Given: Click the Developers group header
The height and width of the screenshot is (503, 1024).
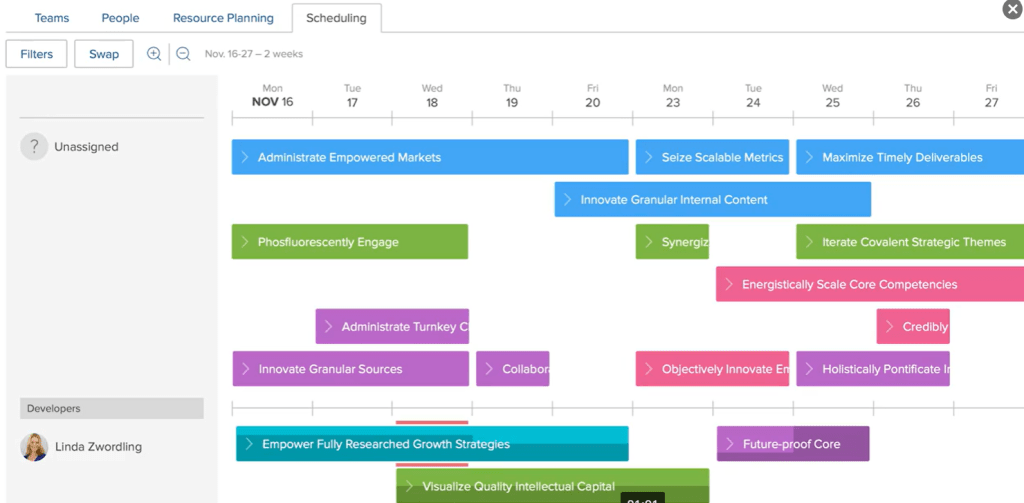Looking at the screenshot, I should (x=112, y=408).
